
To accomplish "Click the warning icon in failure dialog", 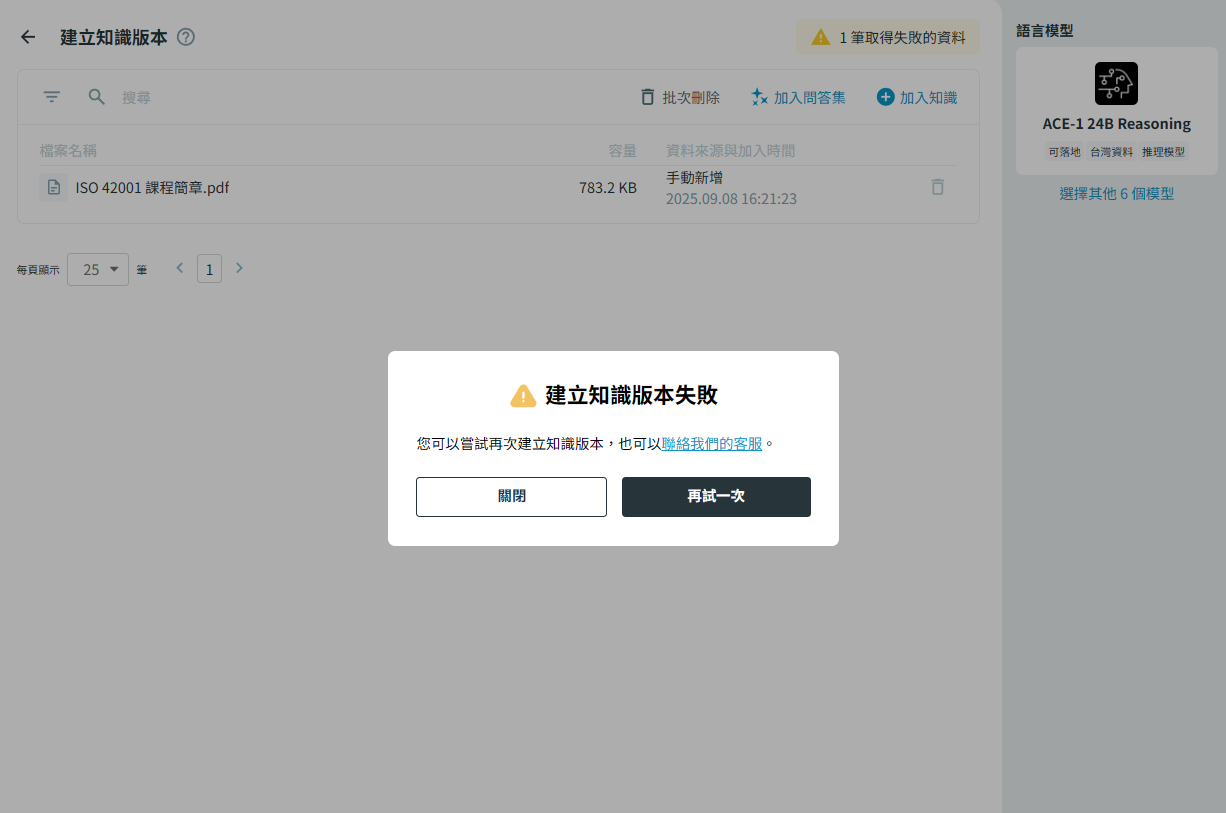I will click(523, 396).
